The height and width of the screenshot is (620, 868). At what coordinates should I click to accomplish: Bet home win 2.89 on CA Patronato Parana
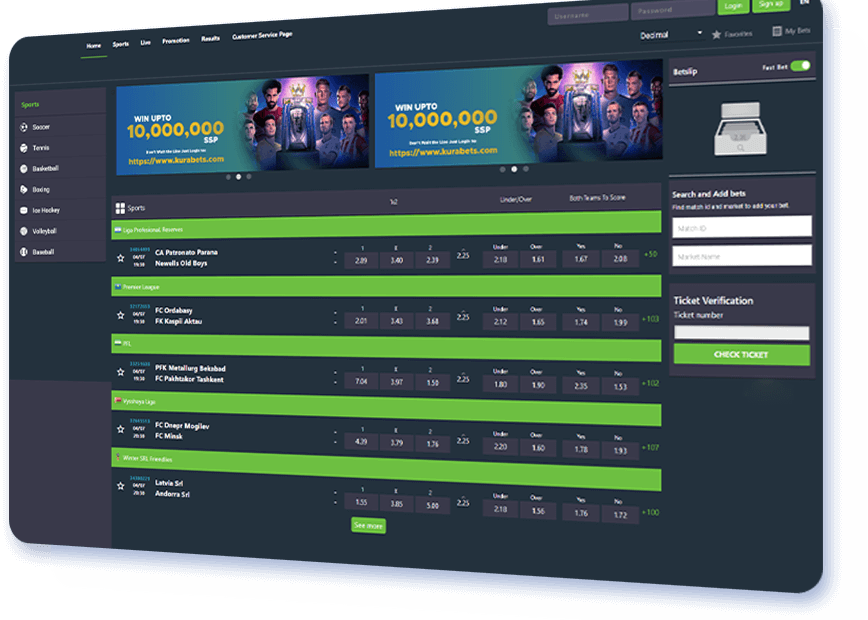click(x=361, y=260)
